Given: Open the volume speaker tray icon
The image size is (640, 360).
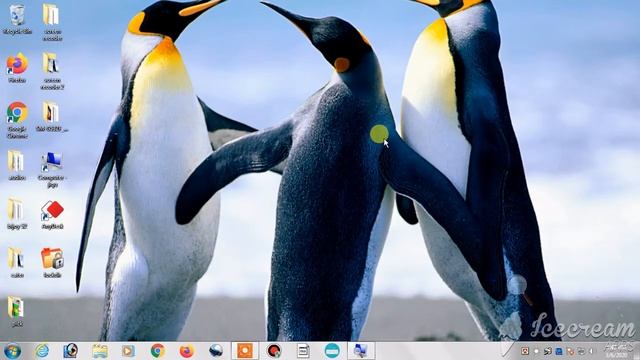Looking at the screenshot, I should (x=591, y=351).
